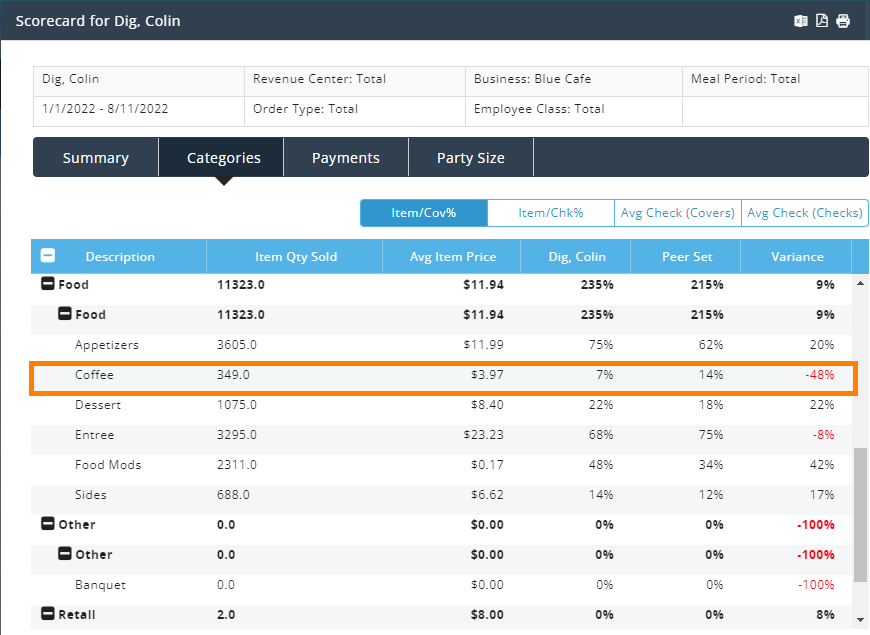Collapse all rows via Description header icon
Image resolution: width=870 pixels, height=635 pixels.
coord(47,256)
